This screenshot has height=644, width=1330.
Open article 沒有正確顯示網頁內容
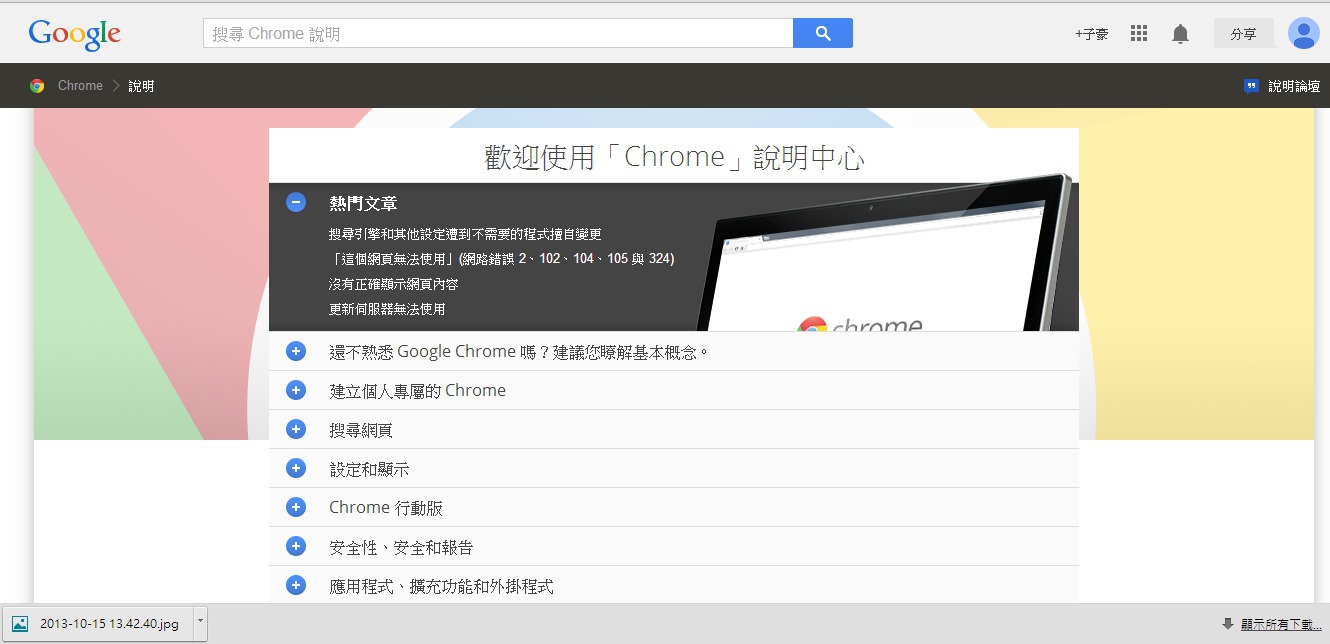click(394, 284)
